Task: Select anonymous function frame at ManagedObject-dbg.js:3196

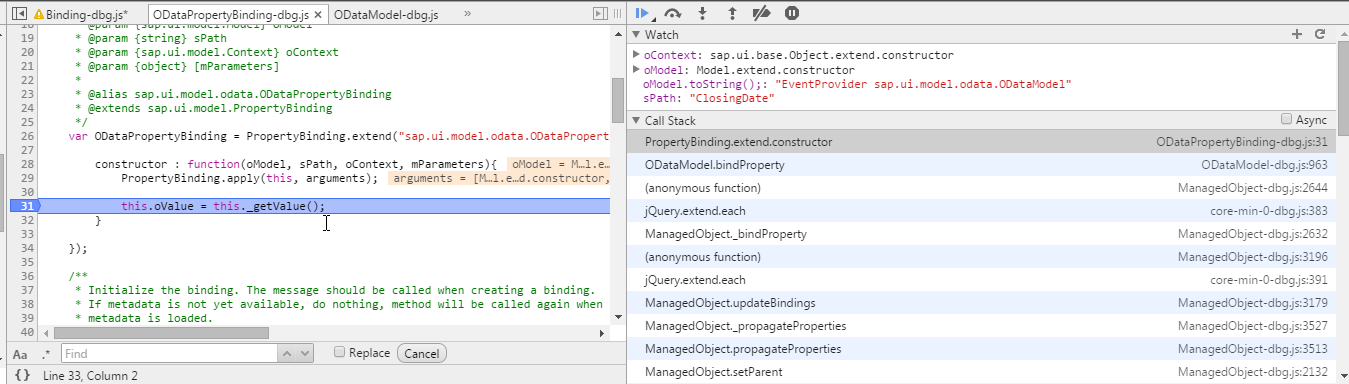Action: 983,257
